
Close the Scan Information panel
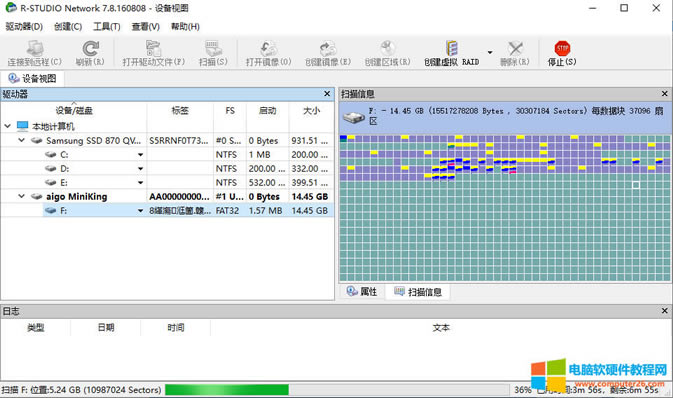(664, 94)
